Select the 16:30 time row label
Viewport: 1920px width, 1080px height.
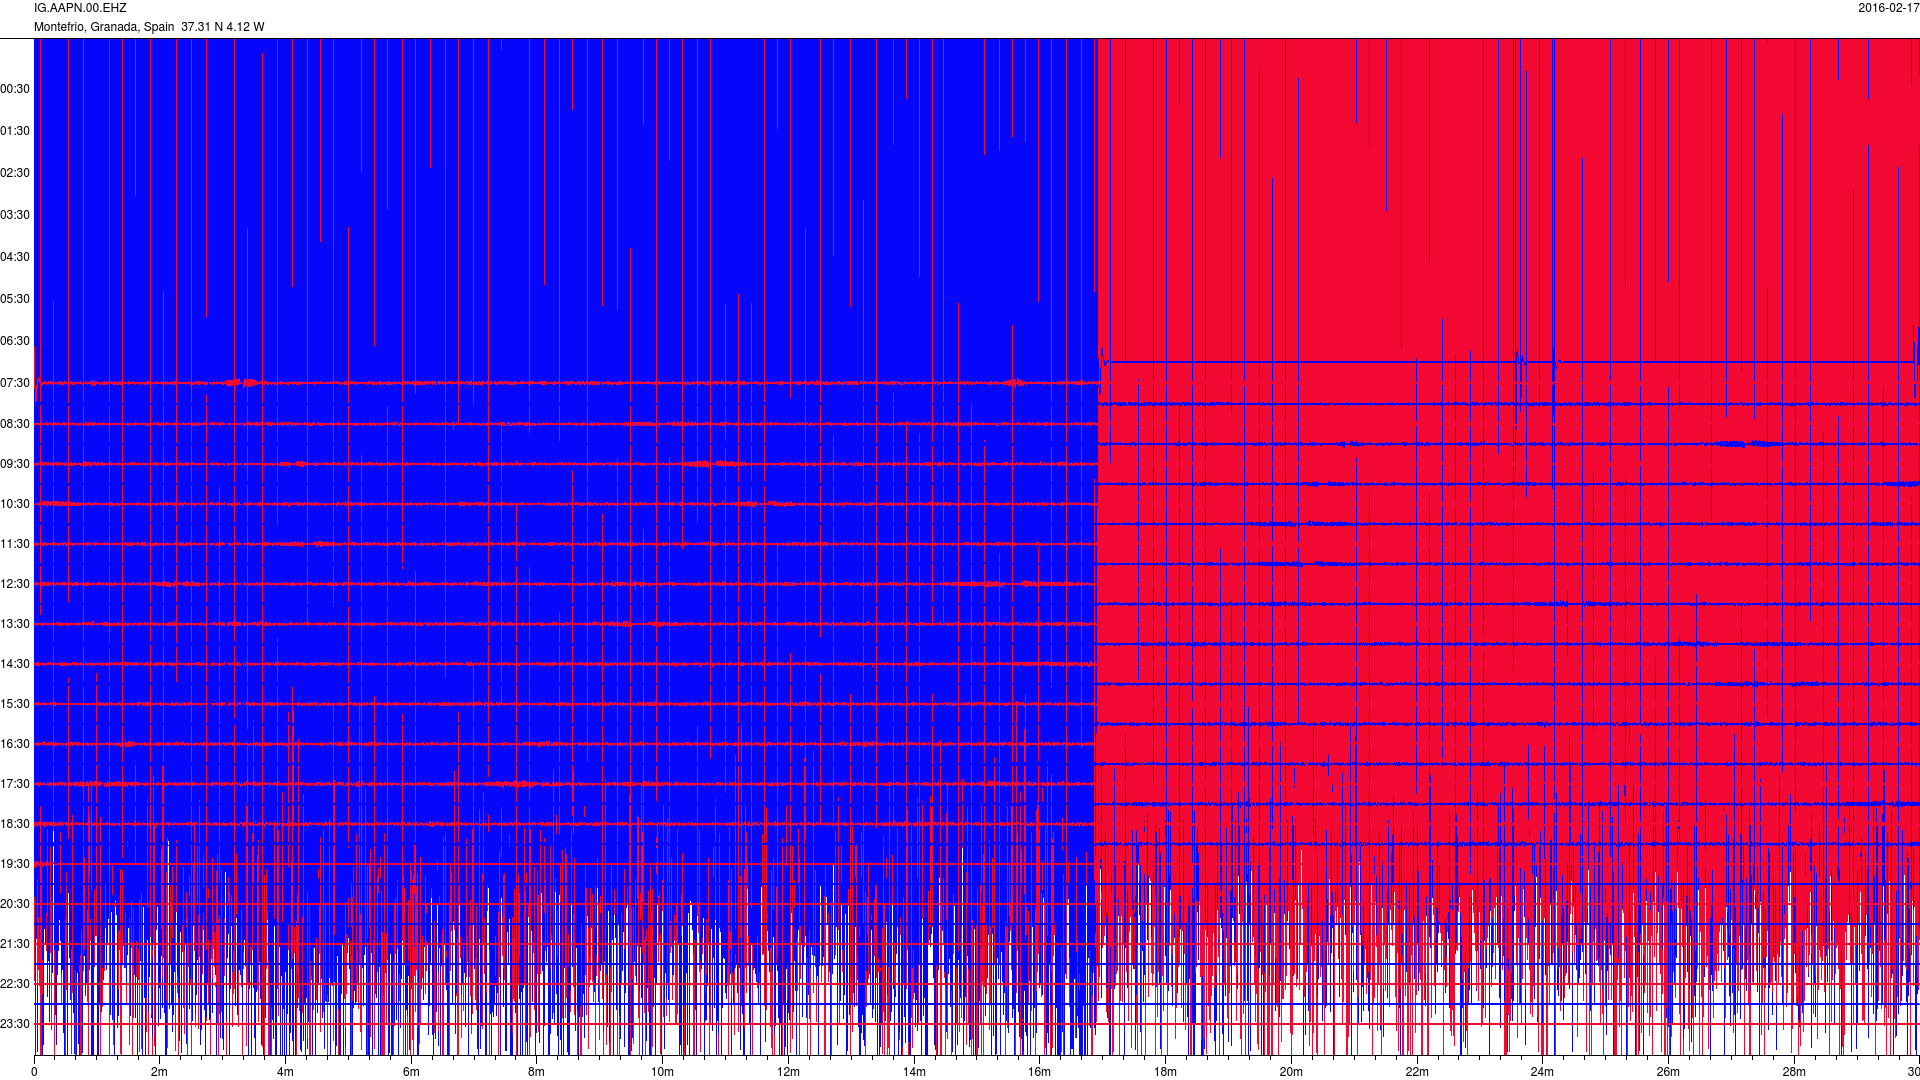[15, 744]
